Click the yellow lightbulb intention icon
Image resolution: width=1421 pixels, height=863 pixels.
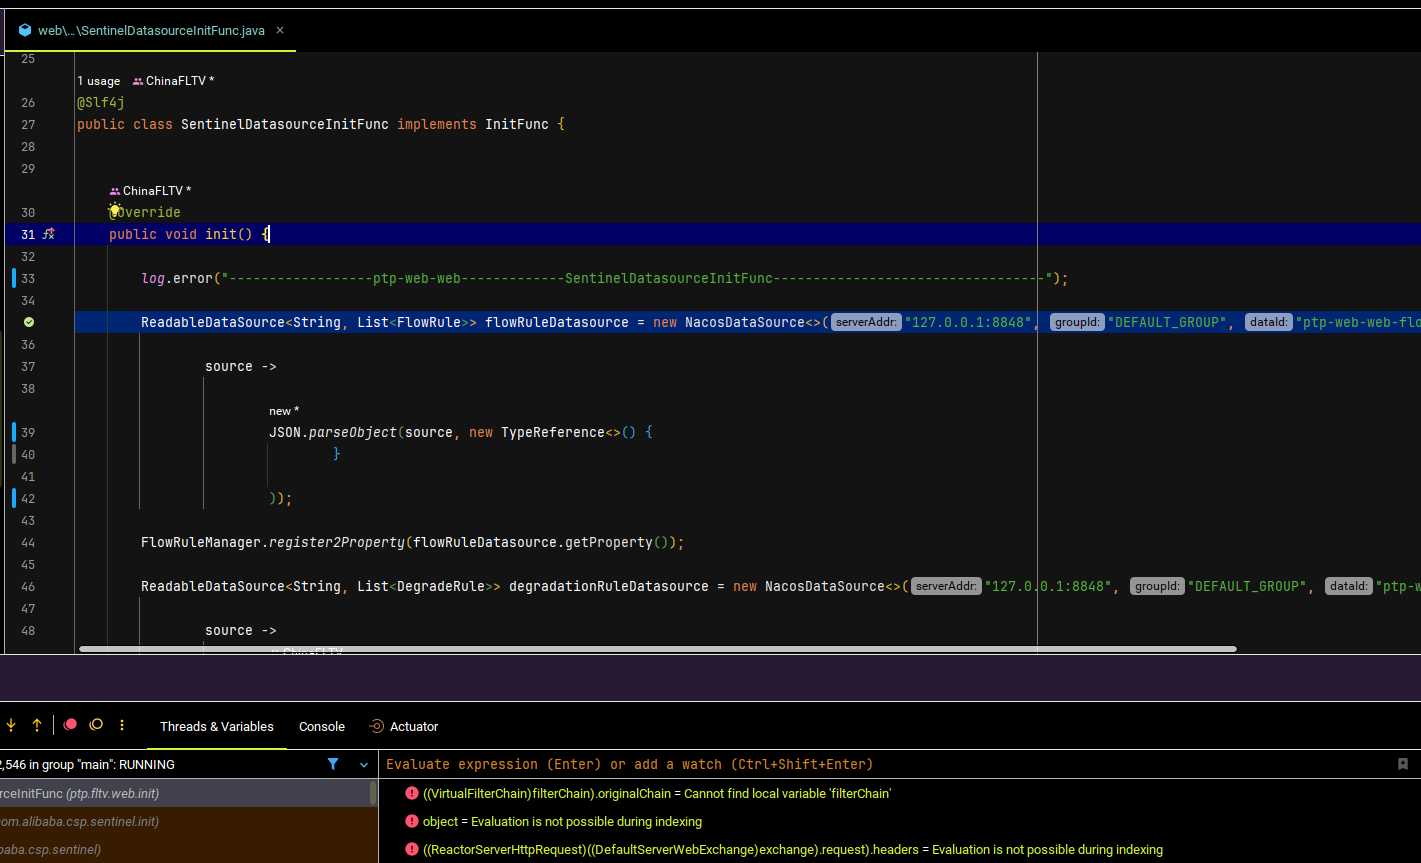115,210
